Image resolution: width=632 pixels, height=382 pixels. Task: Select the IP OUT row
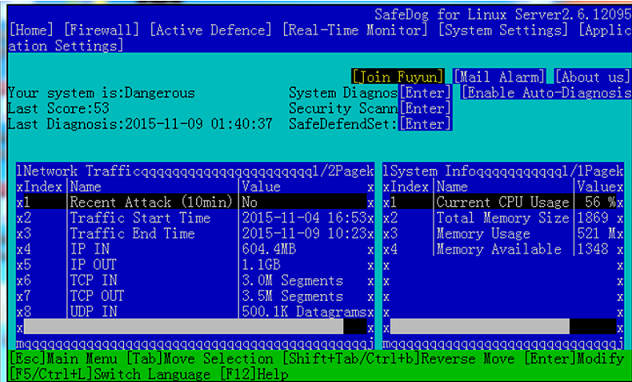coord(195,265)
